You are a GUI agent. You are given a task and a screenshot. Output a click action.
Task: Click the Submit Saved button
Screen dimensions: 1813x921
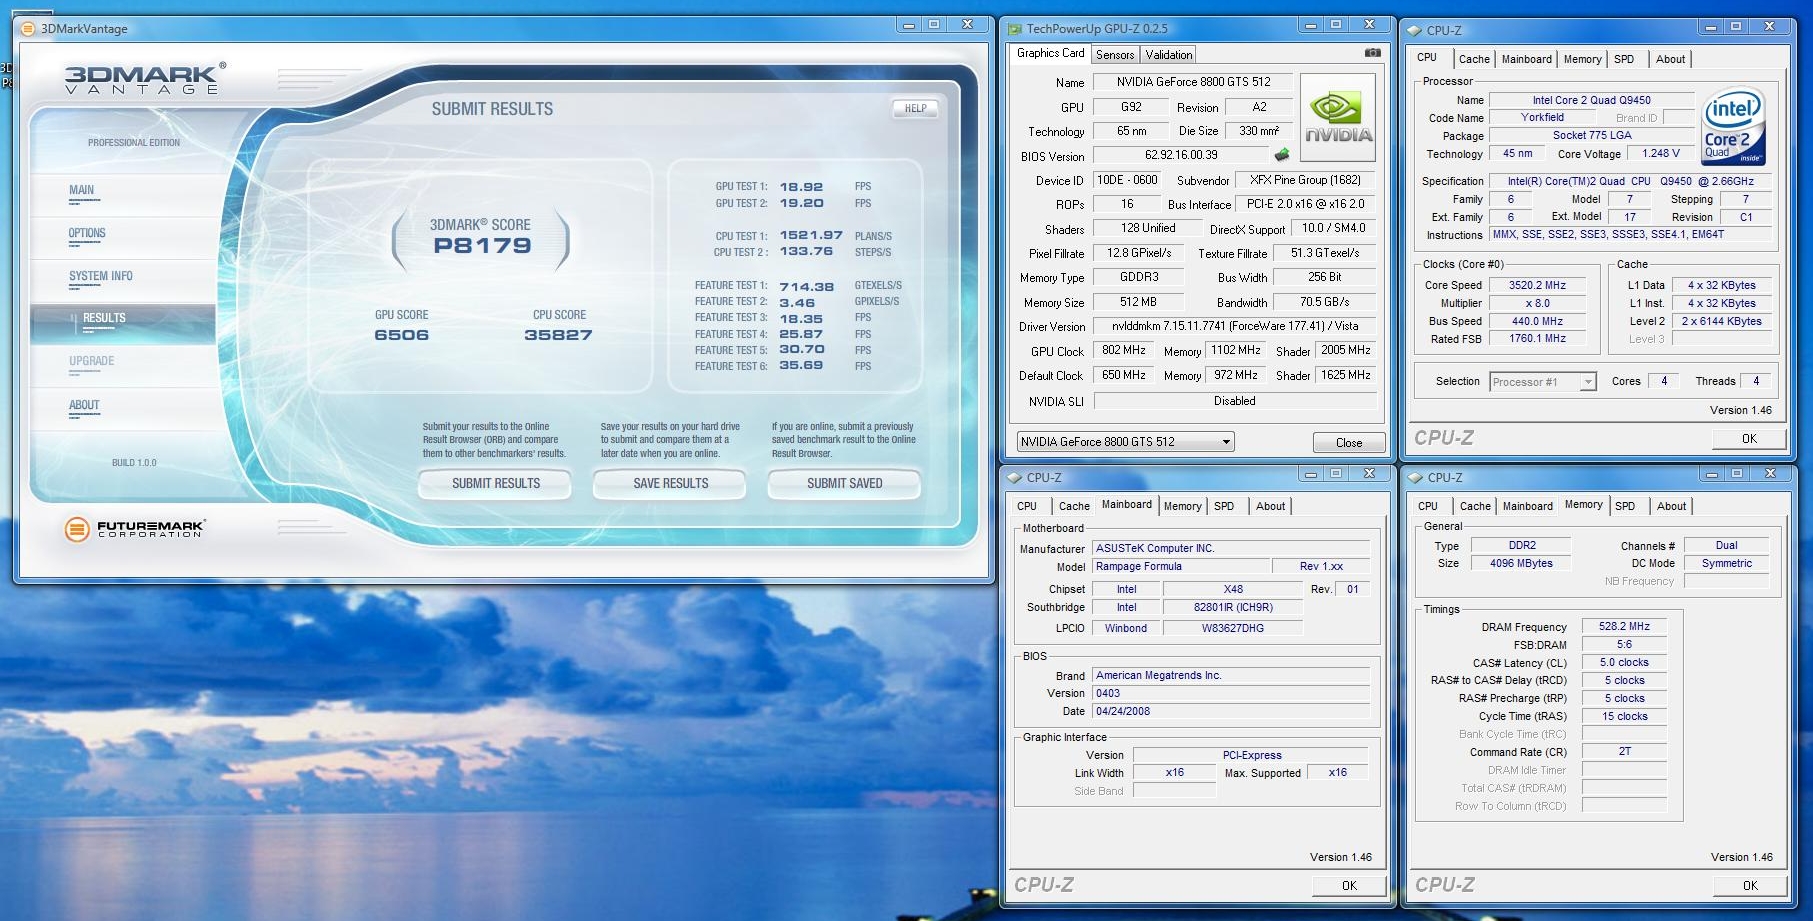tap(844, 484)
